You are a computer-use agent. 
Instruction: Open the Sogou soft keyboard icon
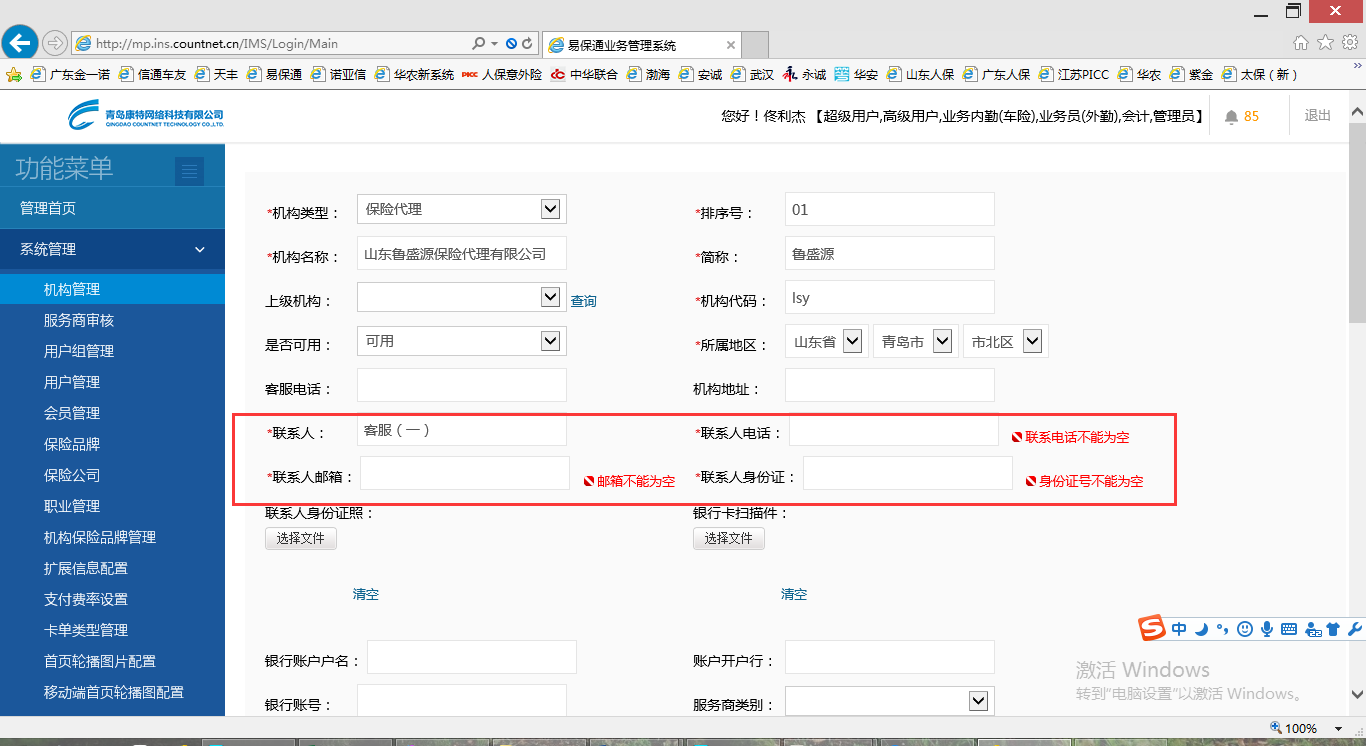click(x=1289, y=629)
